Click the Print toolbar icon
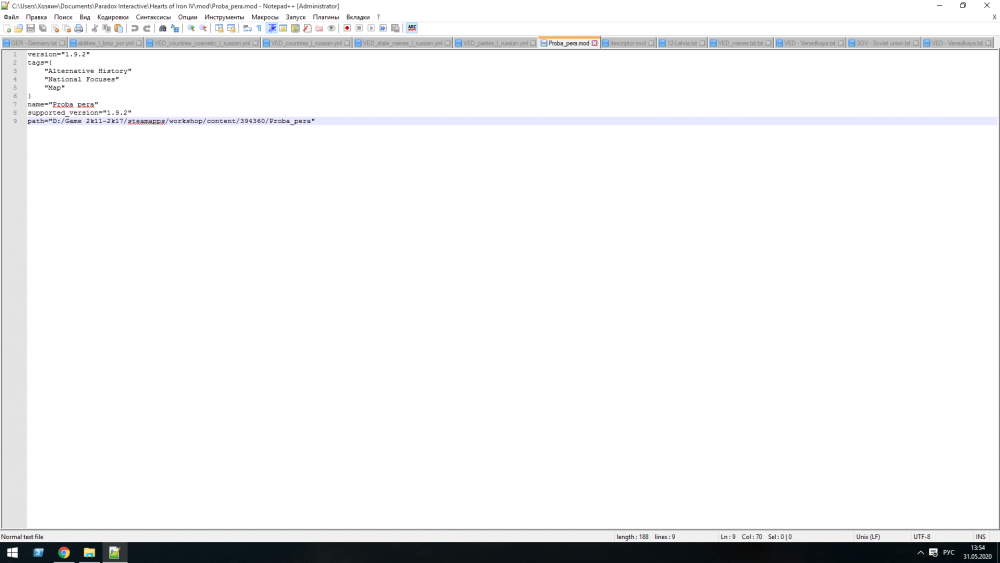The height and width of the screenshot is (563, 1000). pos(78,28)
